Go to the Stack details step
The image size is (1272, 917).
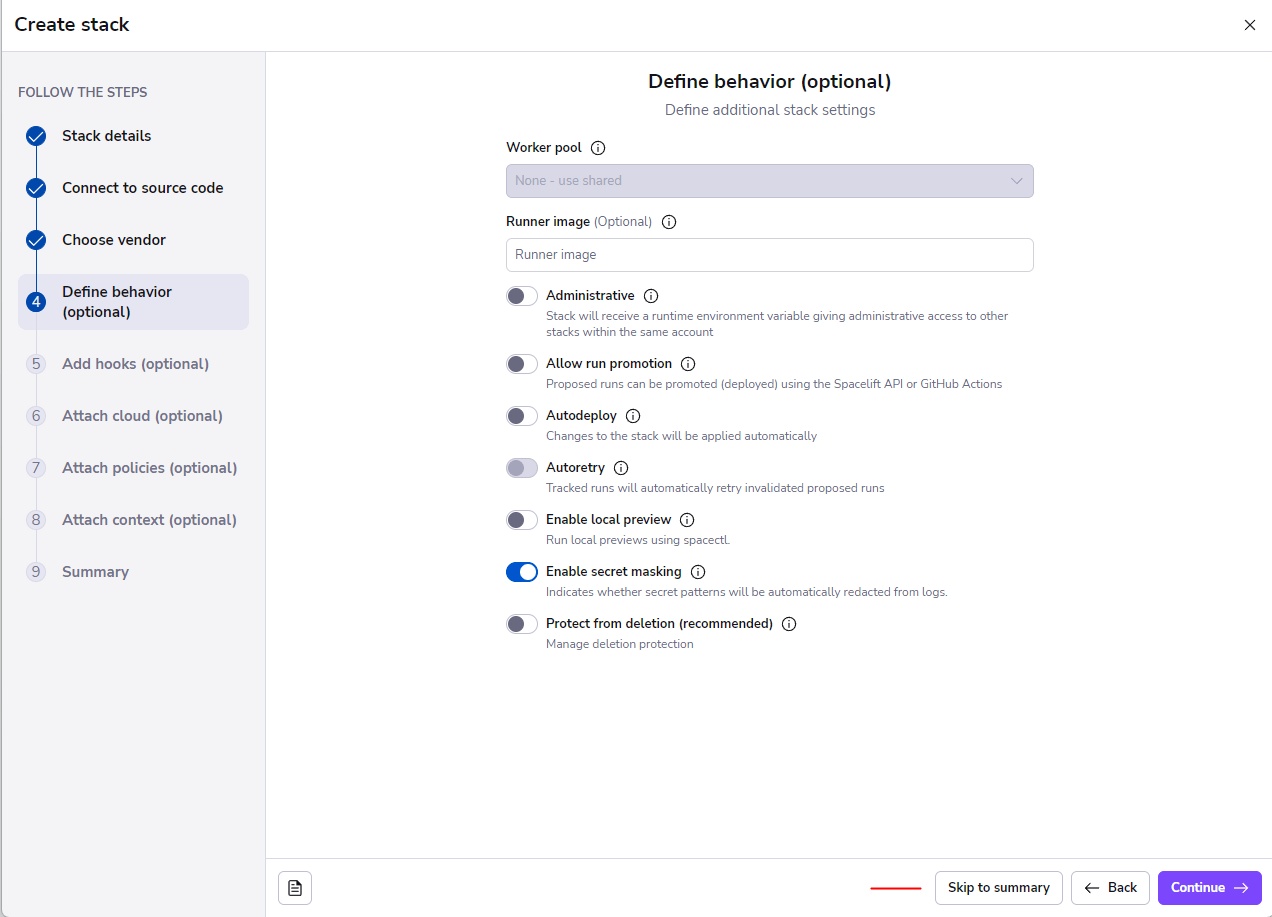(106, 136)
